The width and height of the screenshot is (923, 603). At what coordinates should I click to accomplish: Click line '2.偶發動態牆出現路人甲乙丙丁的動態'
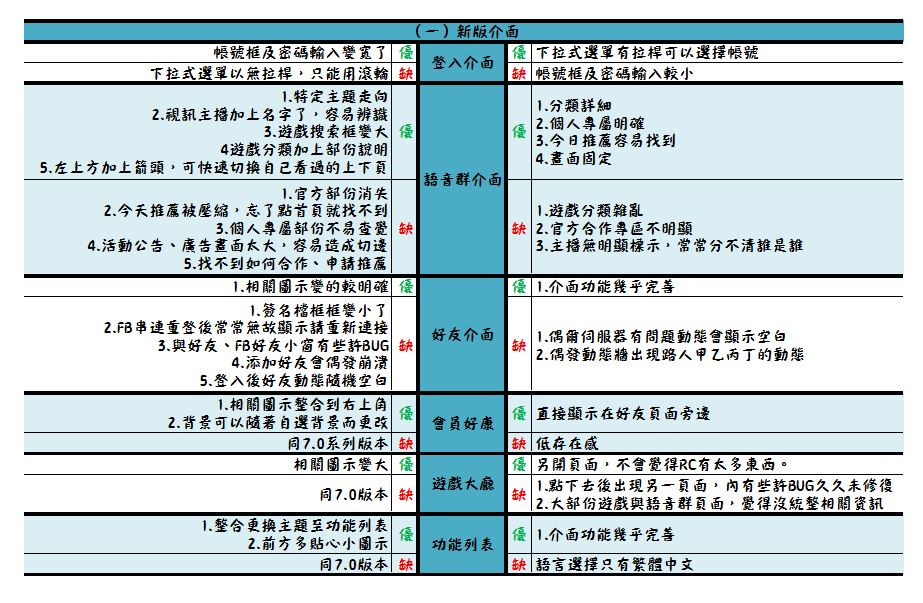click(x=670, y=354)
